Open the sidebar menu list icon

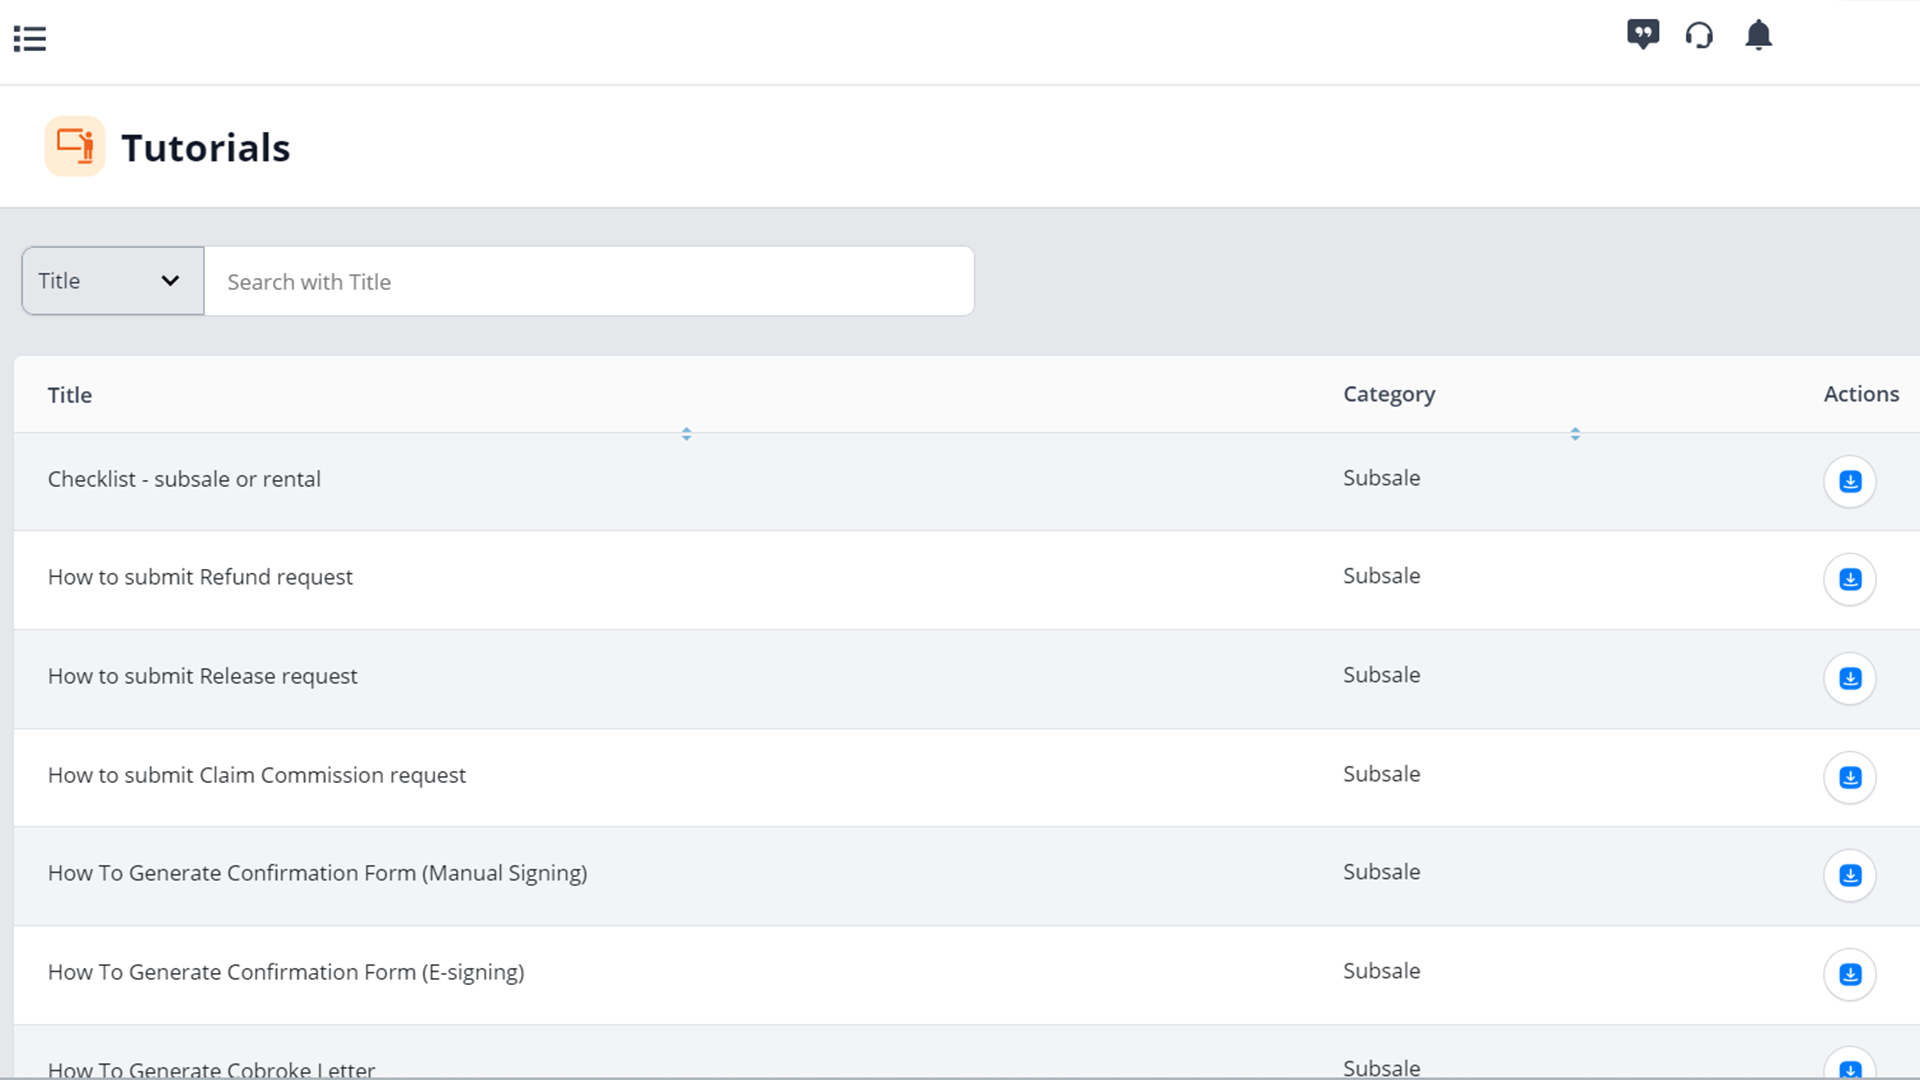[x=30, y=39]
